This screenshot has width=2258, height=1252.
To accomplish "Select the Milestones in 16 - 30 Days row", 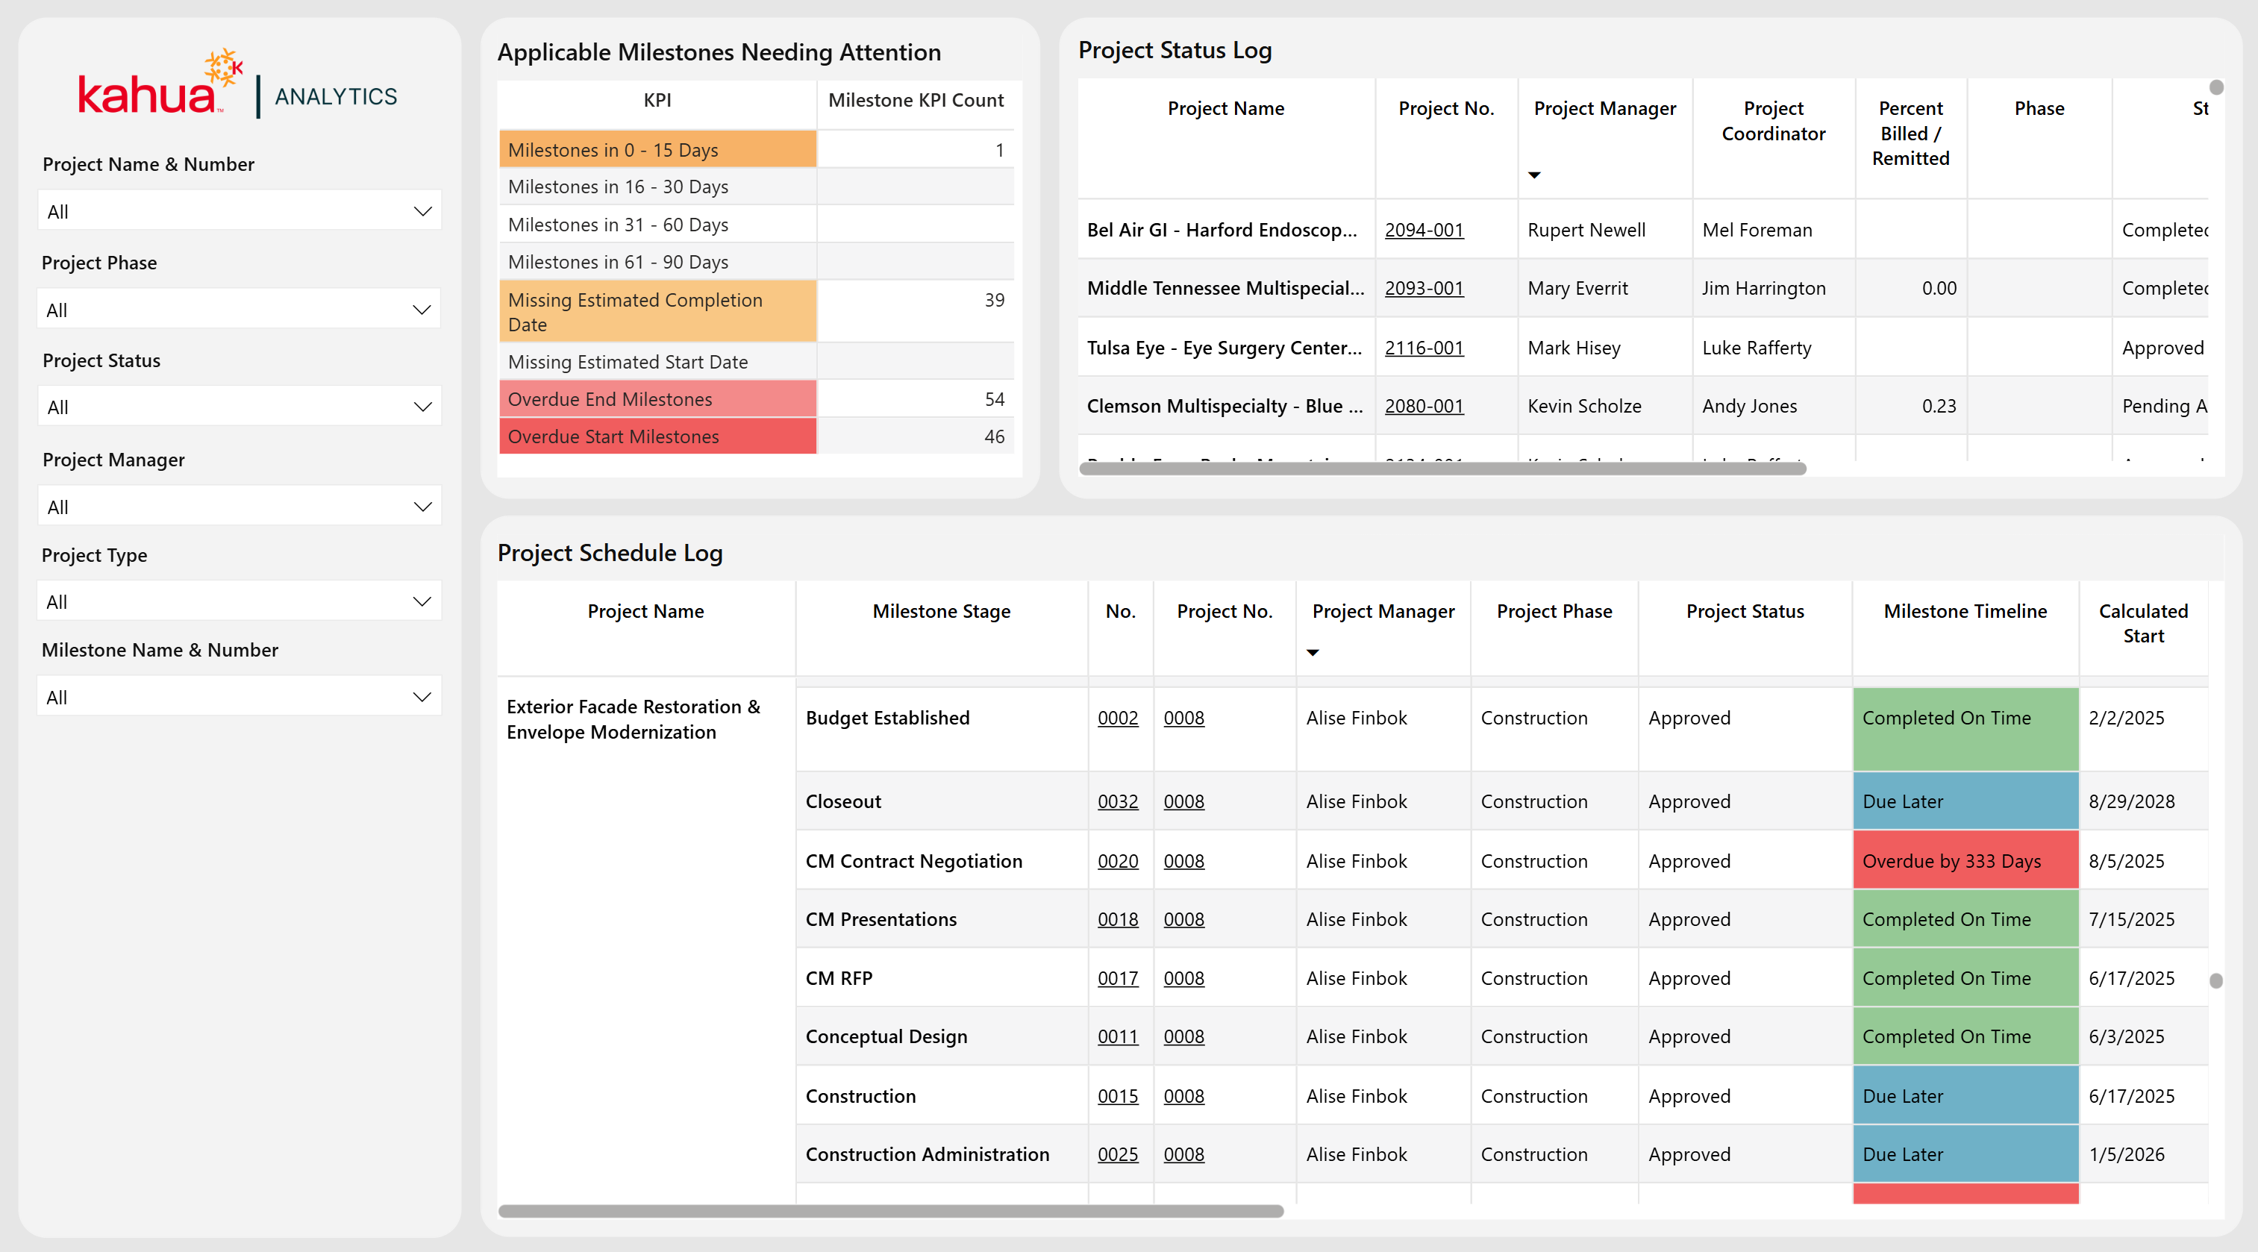I will (x=658, y=187).
